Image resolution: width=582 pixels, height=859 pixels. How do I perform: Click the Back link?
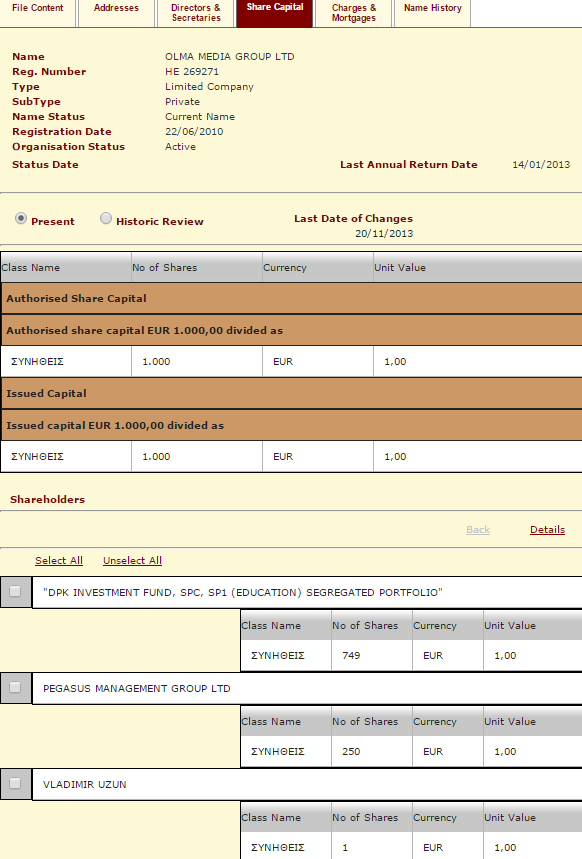pos(478,530)
